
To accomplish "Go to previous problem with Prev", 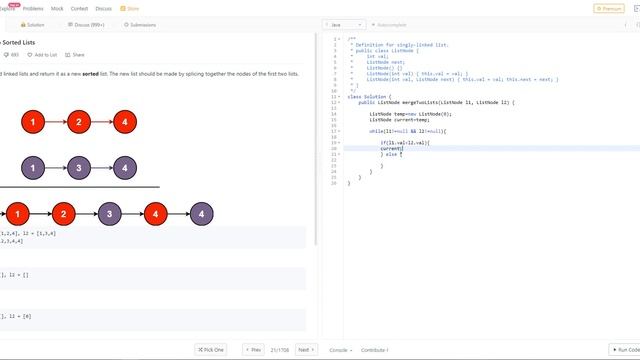I will (x=253, y=350).
